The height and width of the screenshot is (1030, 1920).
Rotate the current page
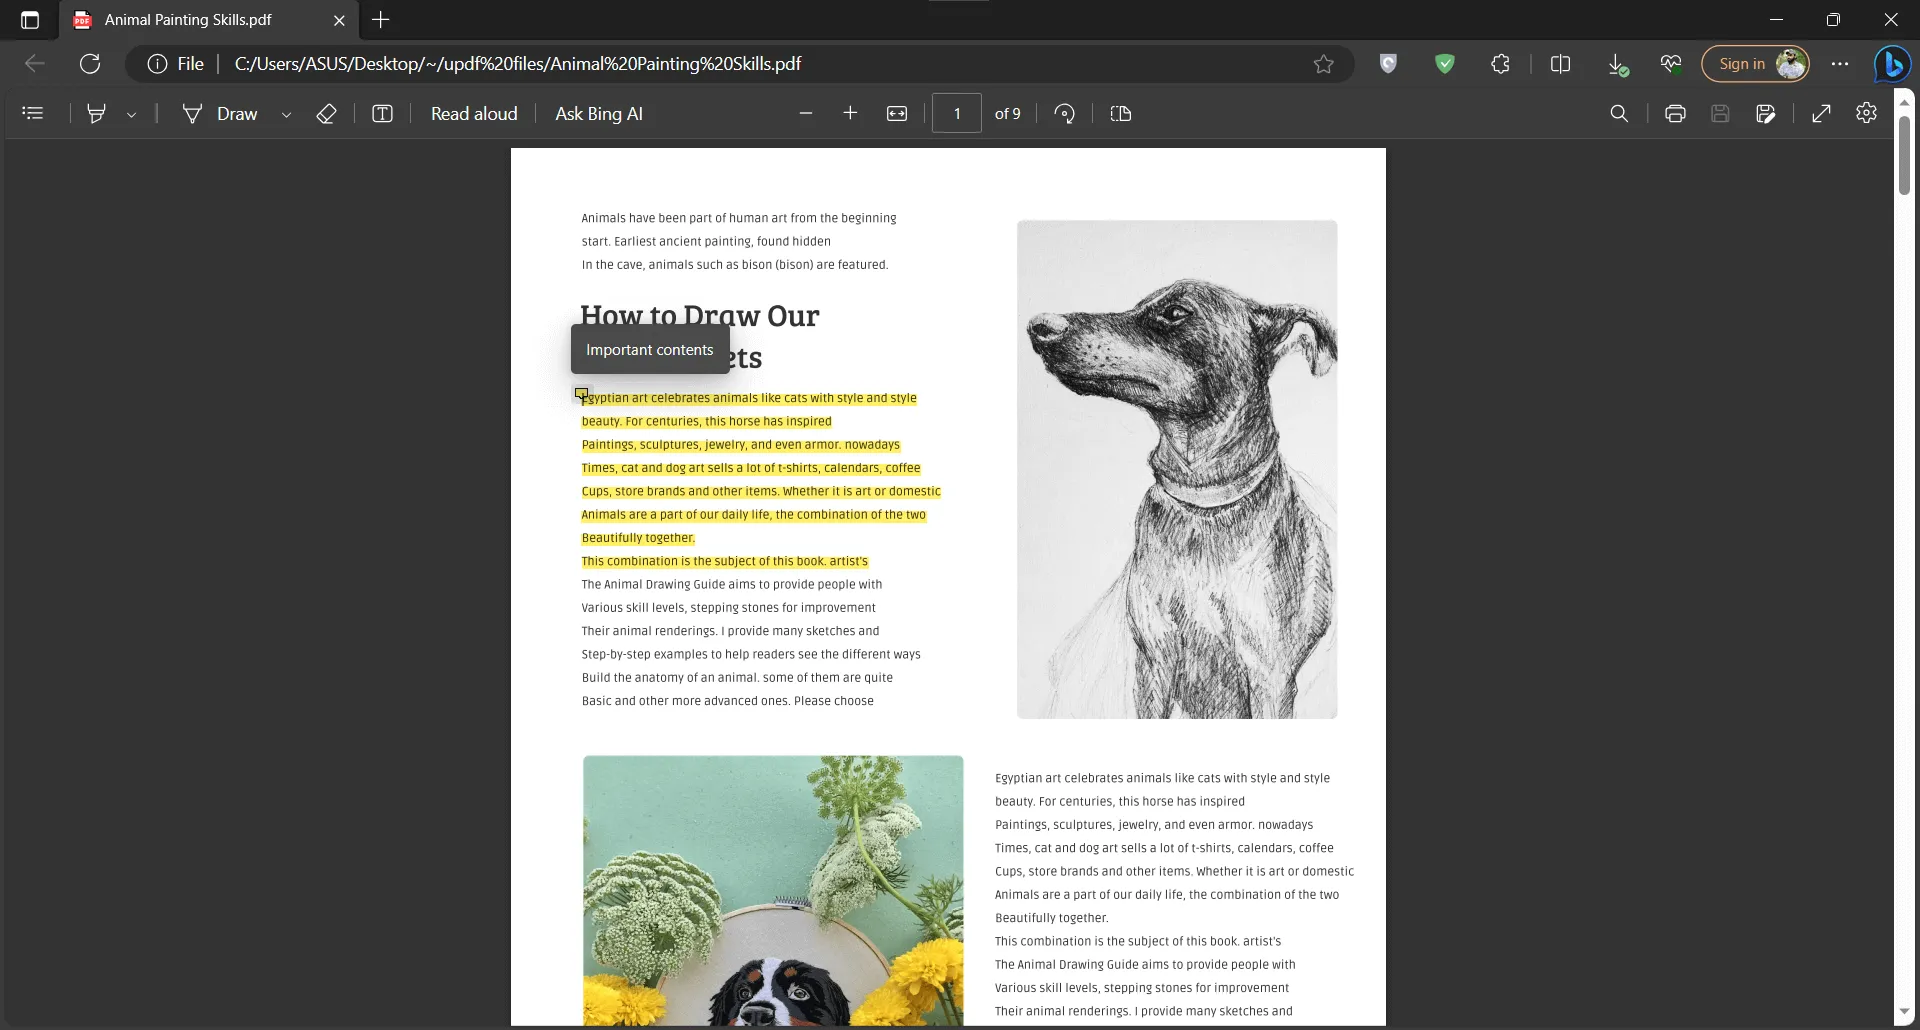1064,113
